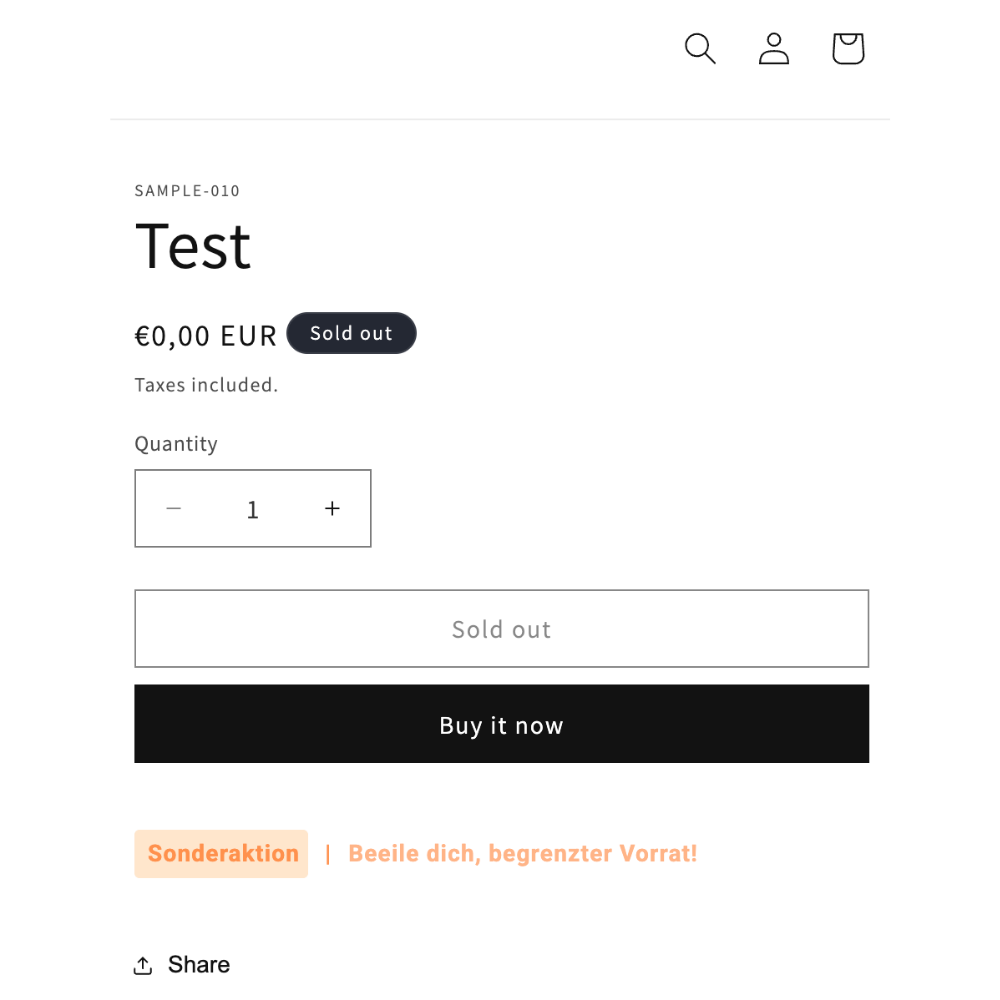Click the Buy it now button
This screenshot has width=1000, height=1000.
pyautogui.click(x=501, y=724)
